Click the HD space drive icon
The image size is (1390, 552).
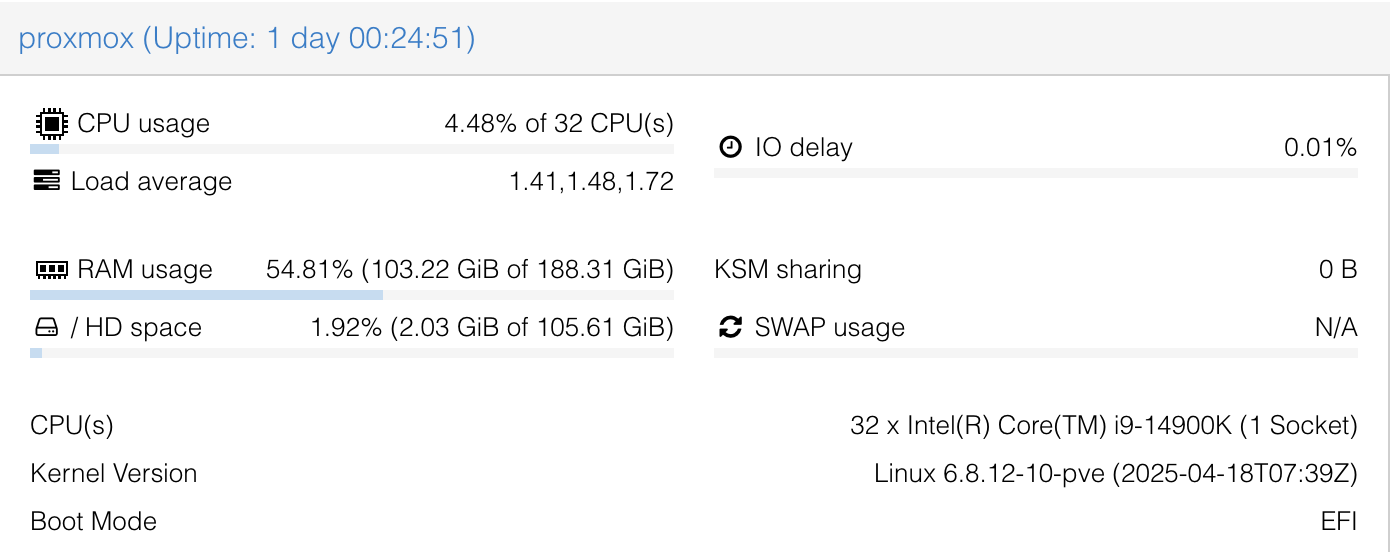pyautogui.click(x=46, y=328)
